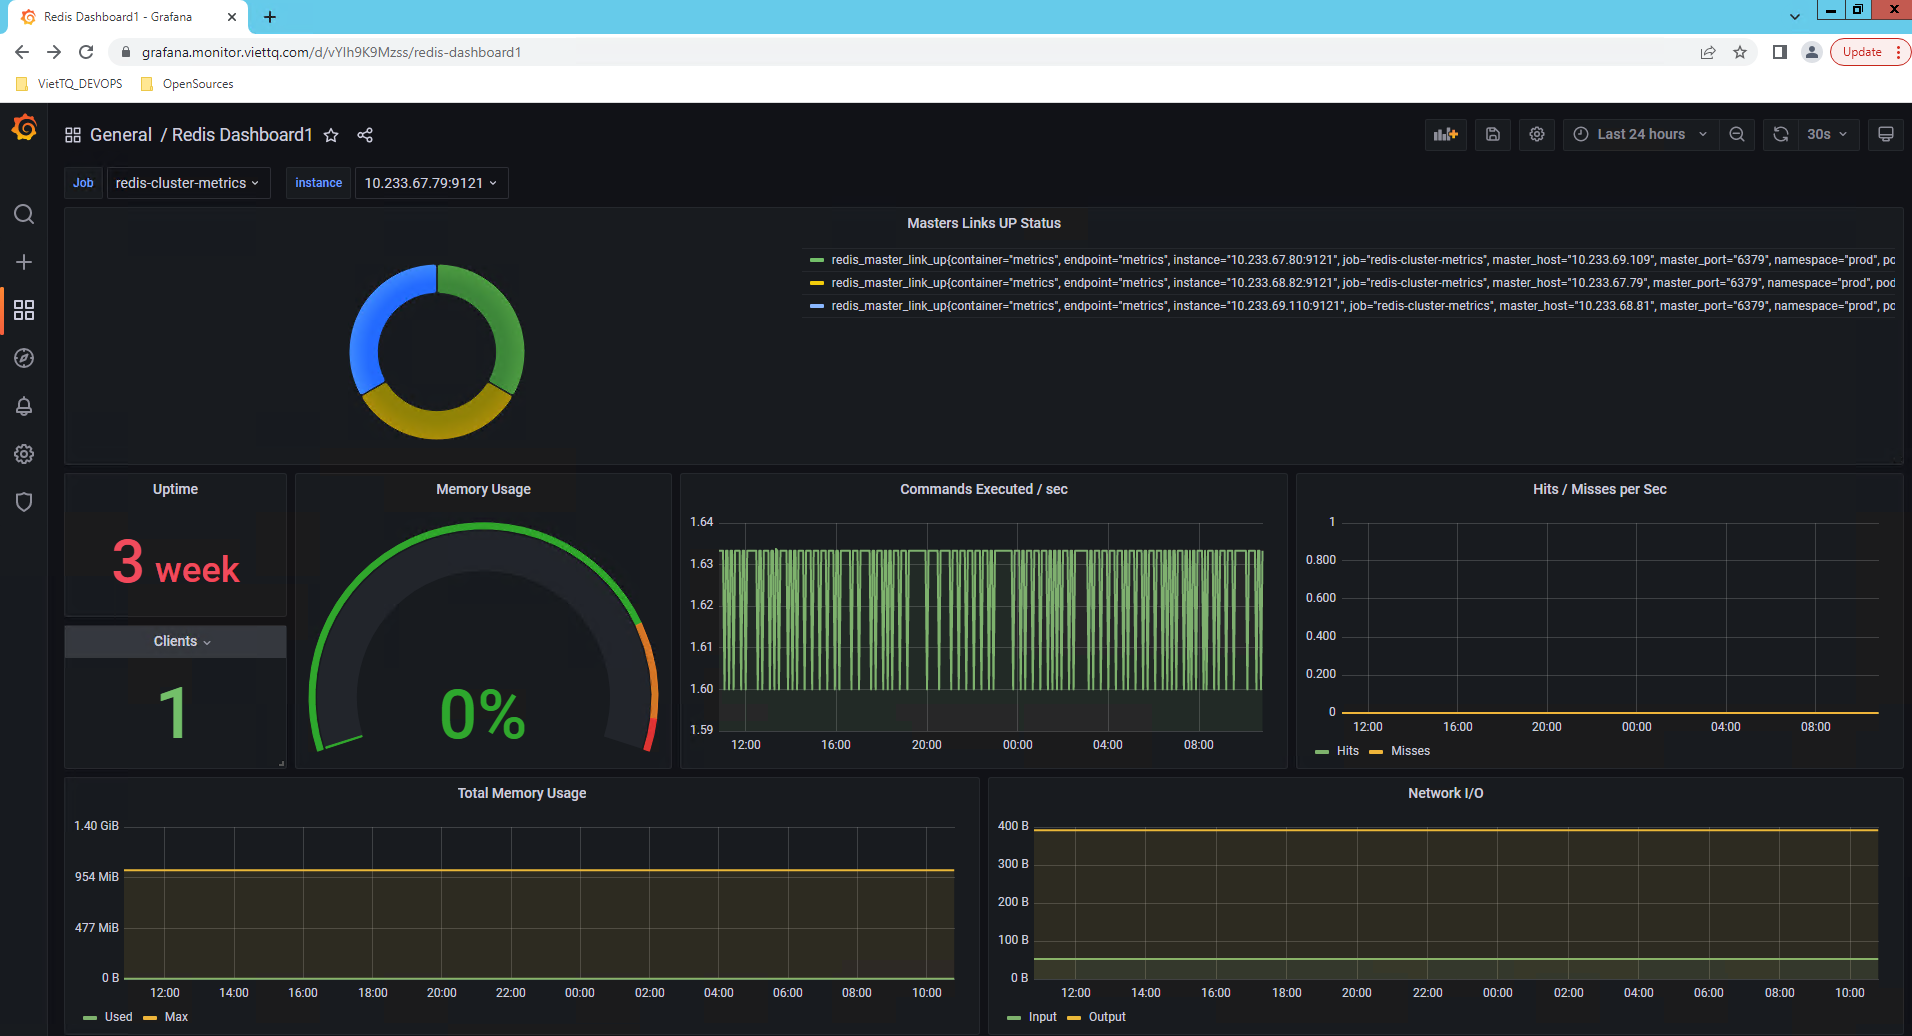Open the VietTQ_DEVOPS bookmarks folder
The image size is (1912, 1036).
tap(69, 84)
